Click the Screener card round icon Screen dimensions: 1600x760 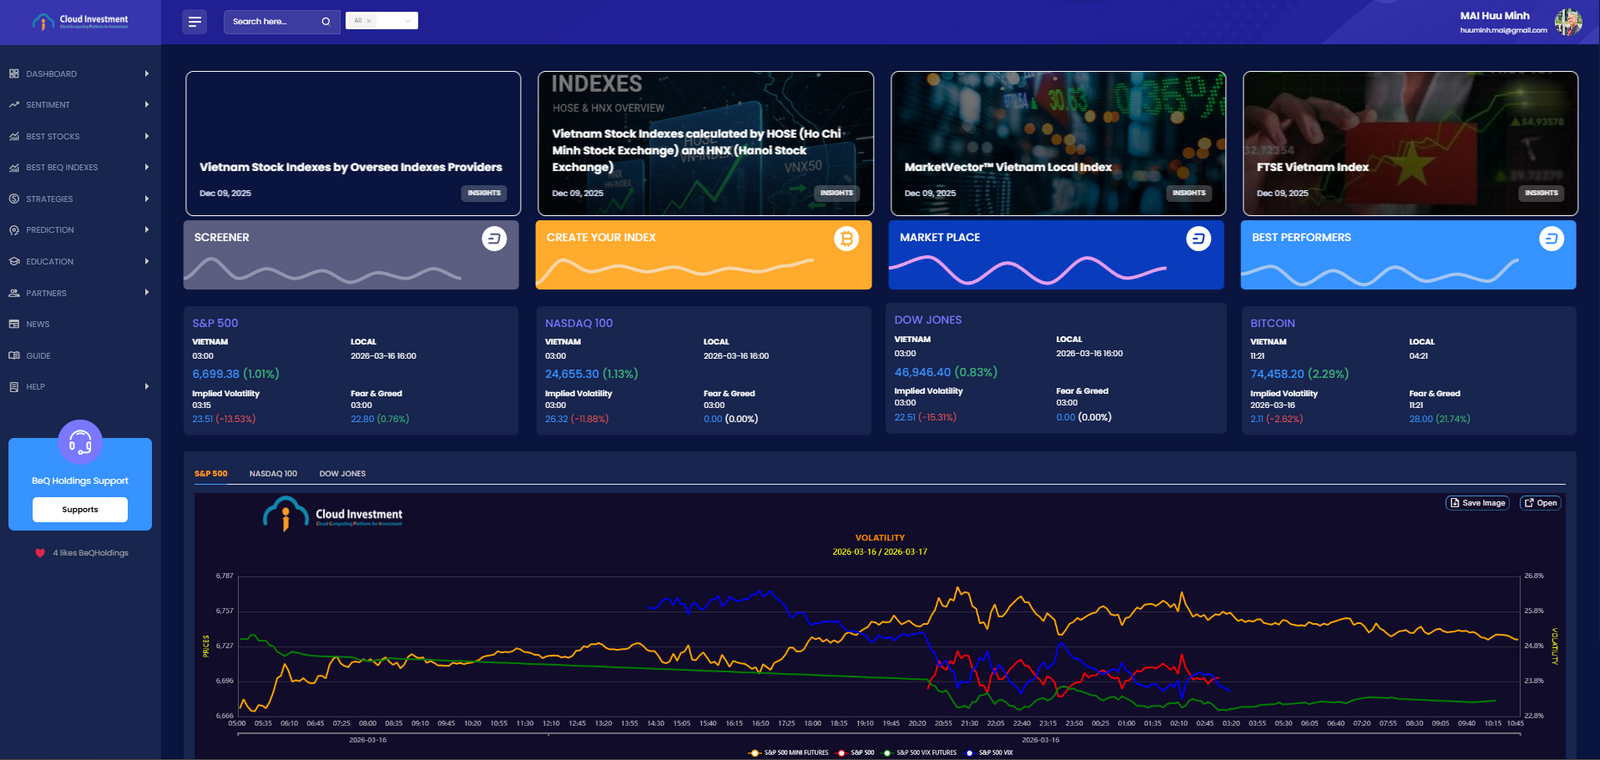coord(494,238)
